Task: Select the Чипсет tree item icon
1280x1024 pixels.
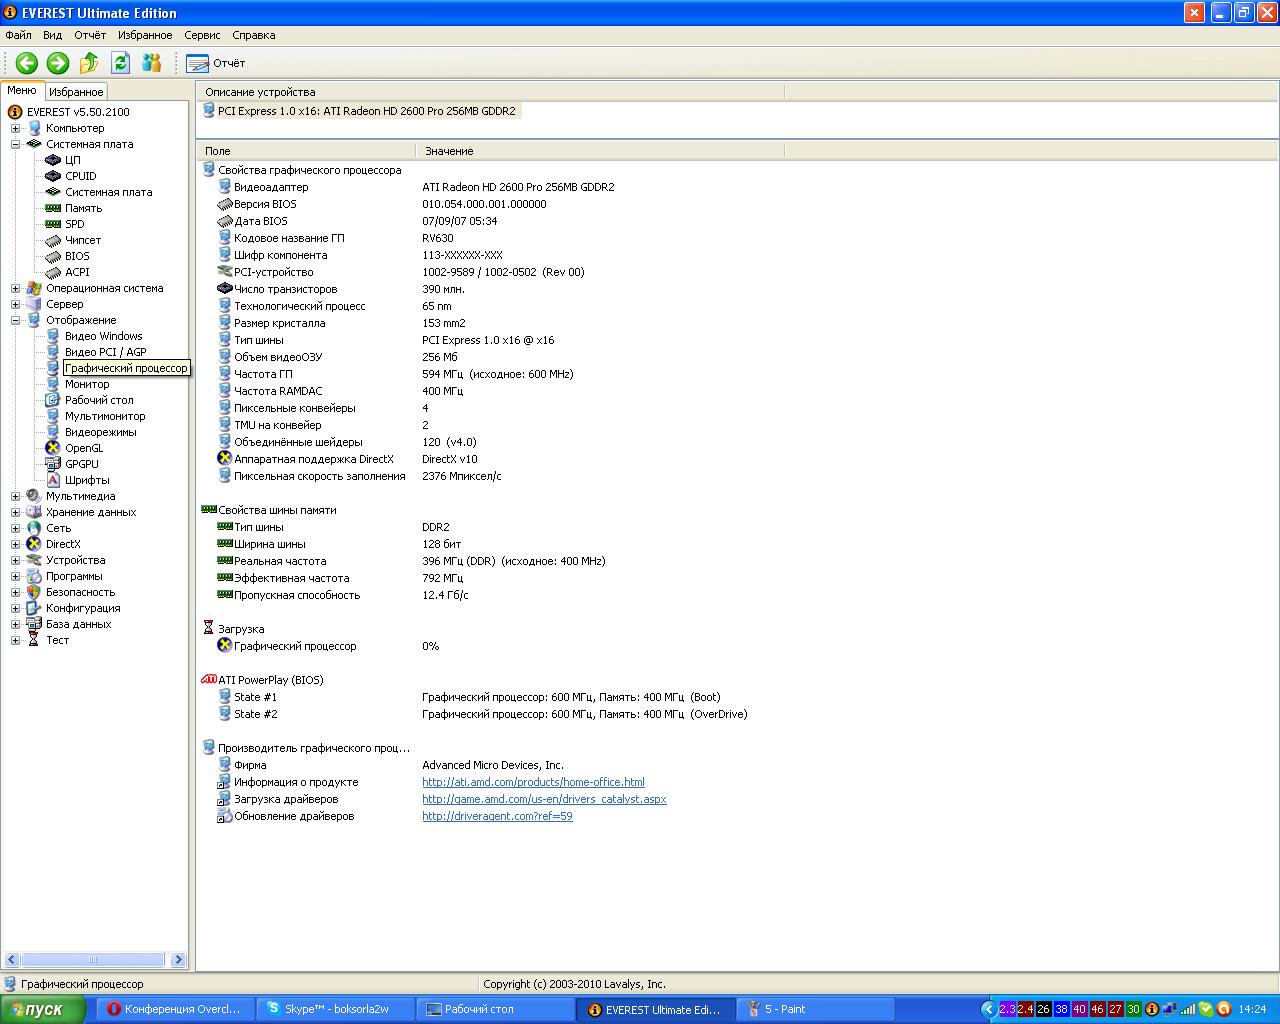Action: coord(53,240)
